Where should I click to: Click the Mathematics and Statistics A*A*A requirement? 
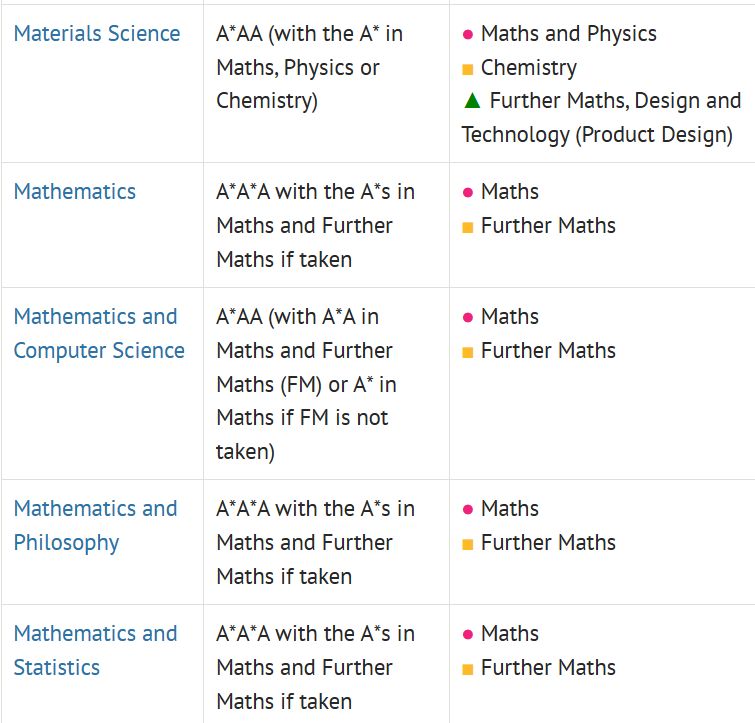[315, 667]
